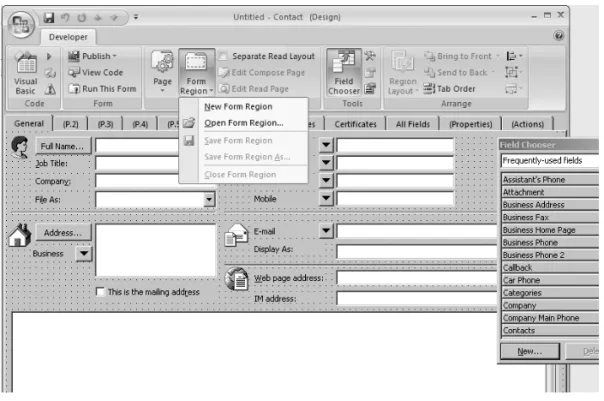Switch to the All Fields tab
Image resolution: width=604 pixels, height=401 pixels.
pyautogui.click(x=413, y=124)
